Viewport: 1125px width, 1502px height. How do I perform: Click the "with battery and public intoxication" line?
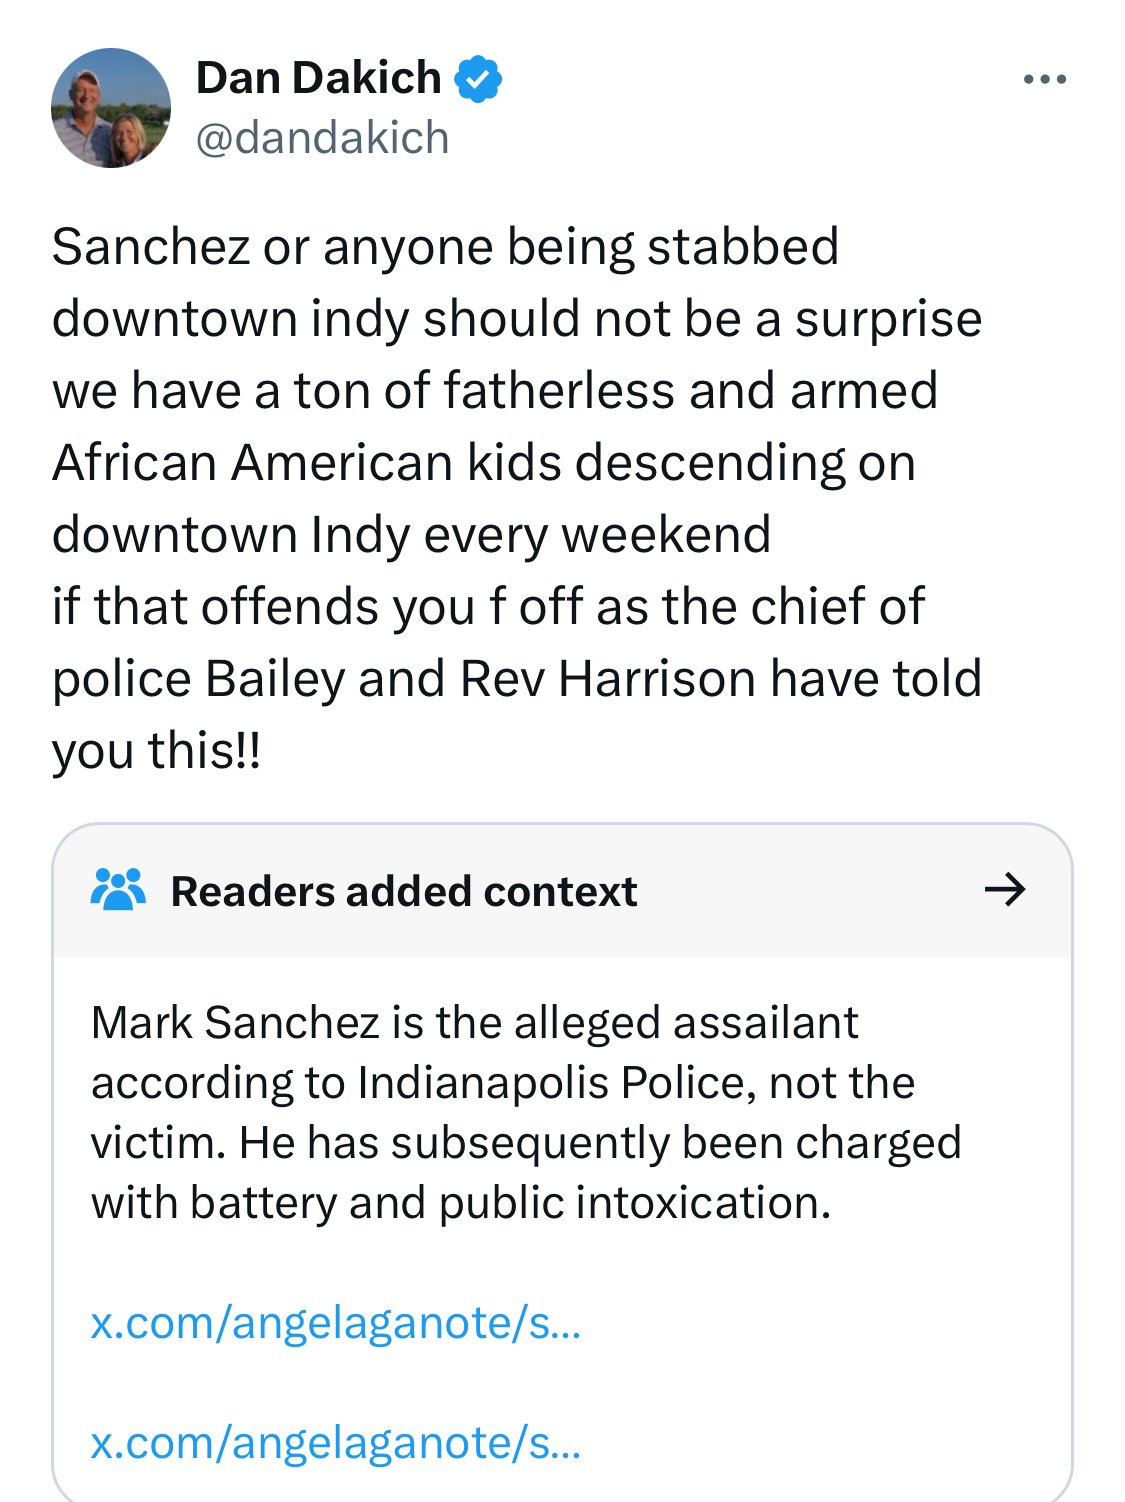tap(461, 1203)
